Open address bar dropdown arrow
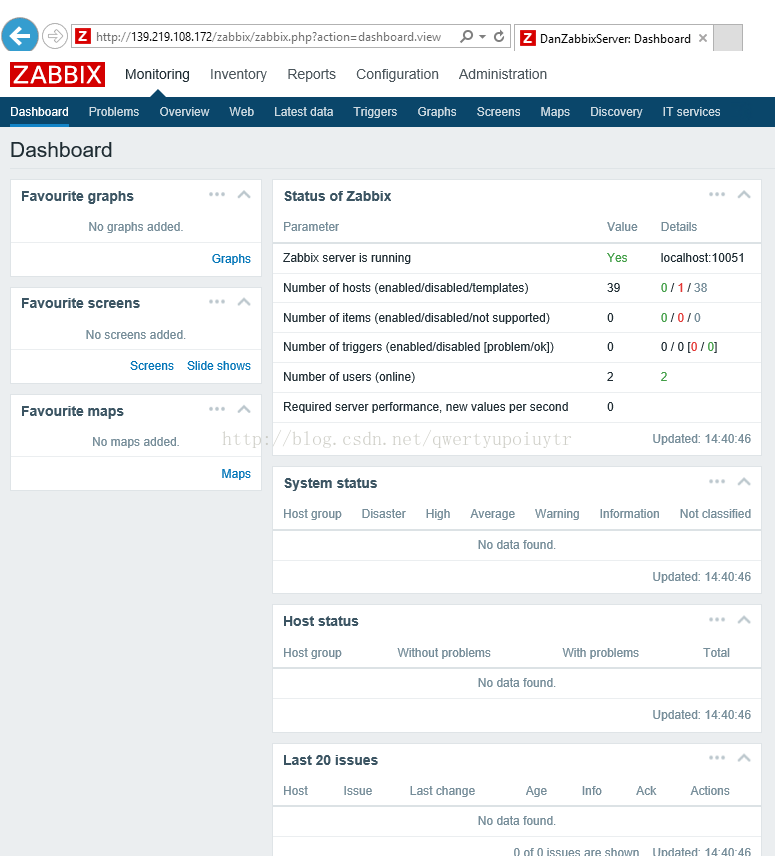775x856 pixels. coord(482,37)
